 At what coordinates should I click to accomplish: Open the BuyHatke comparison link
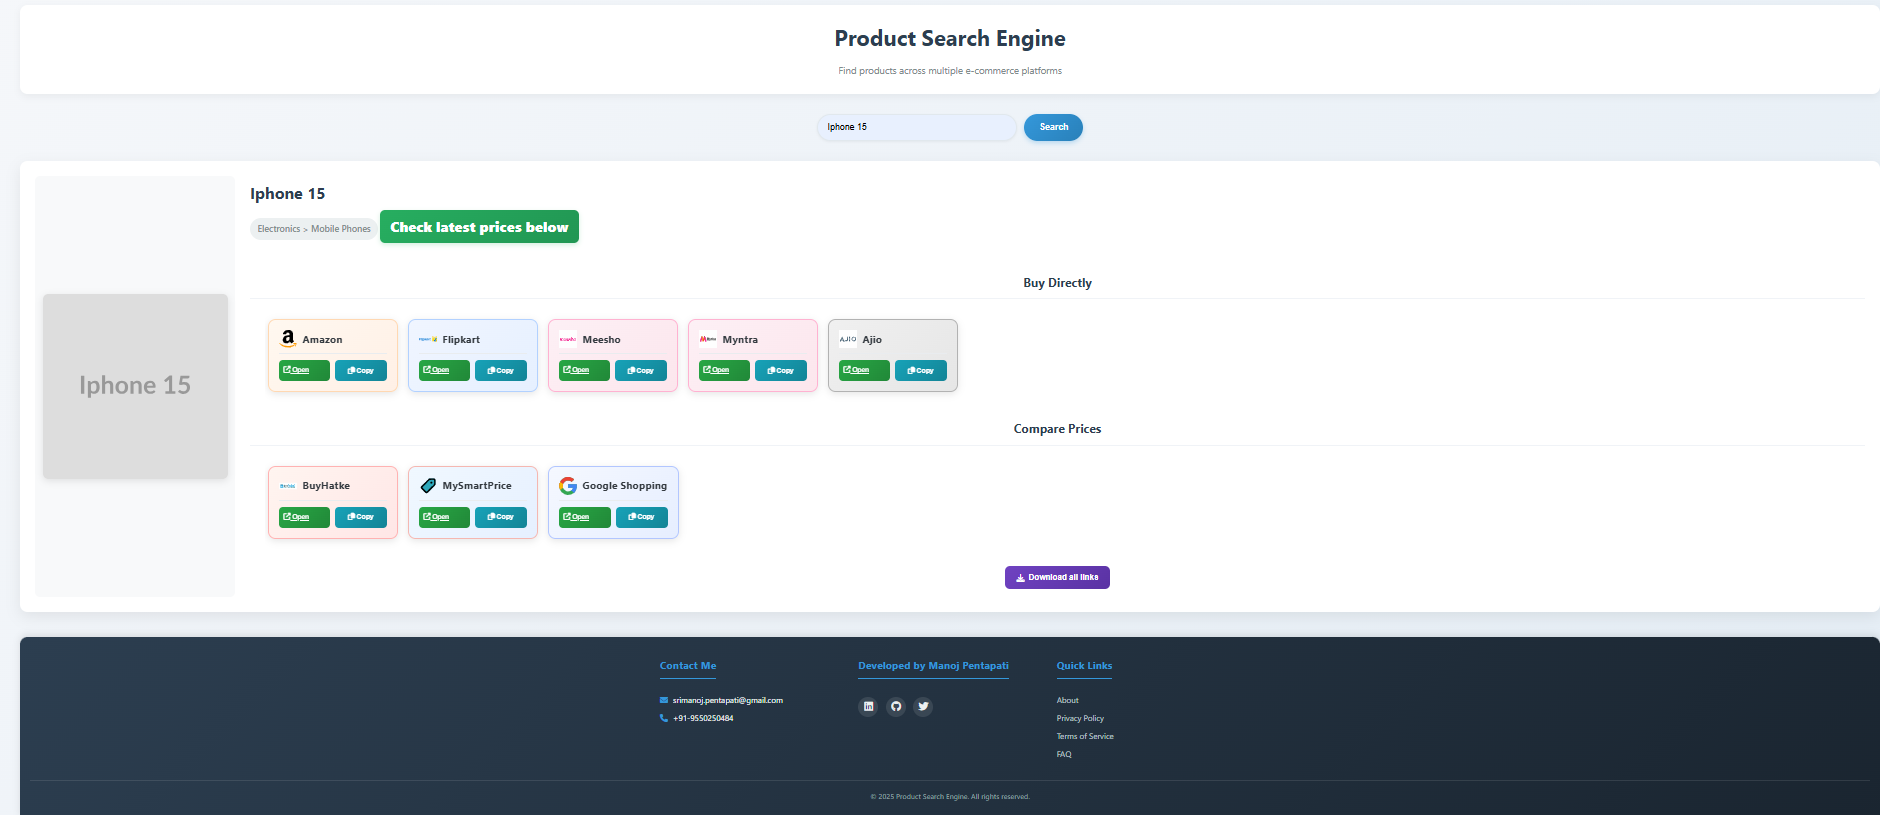304,517
